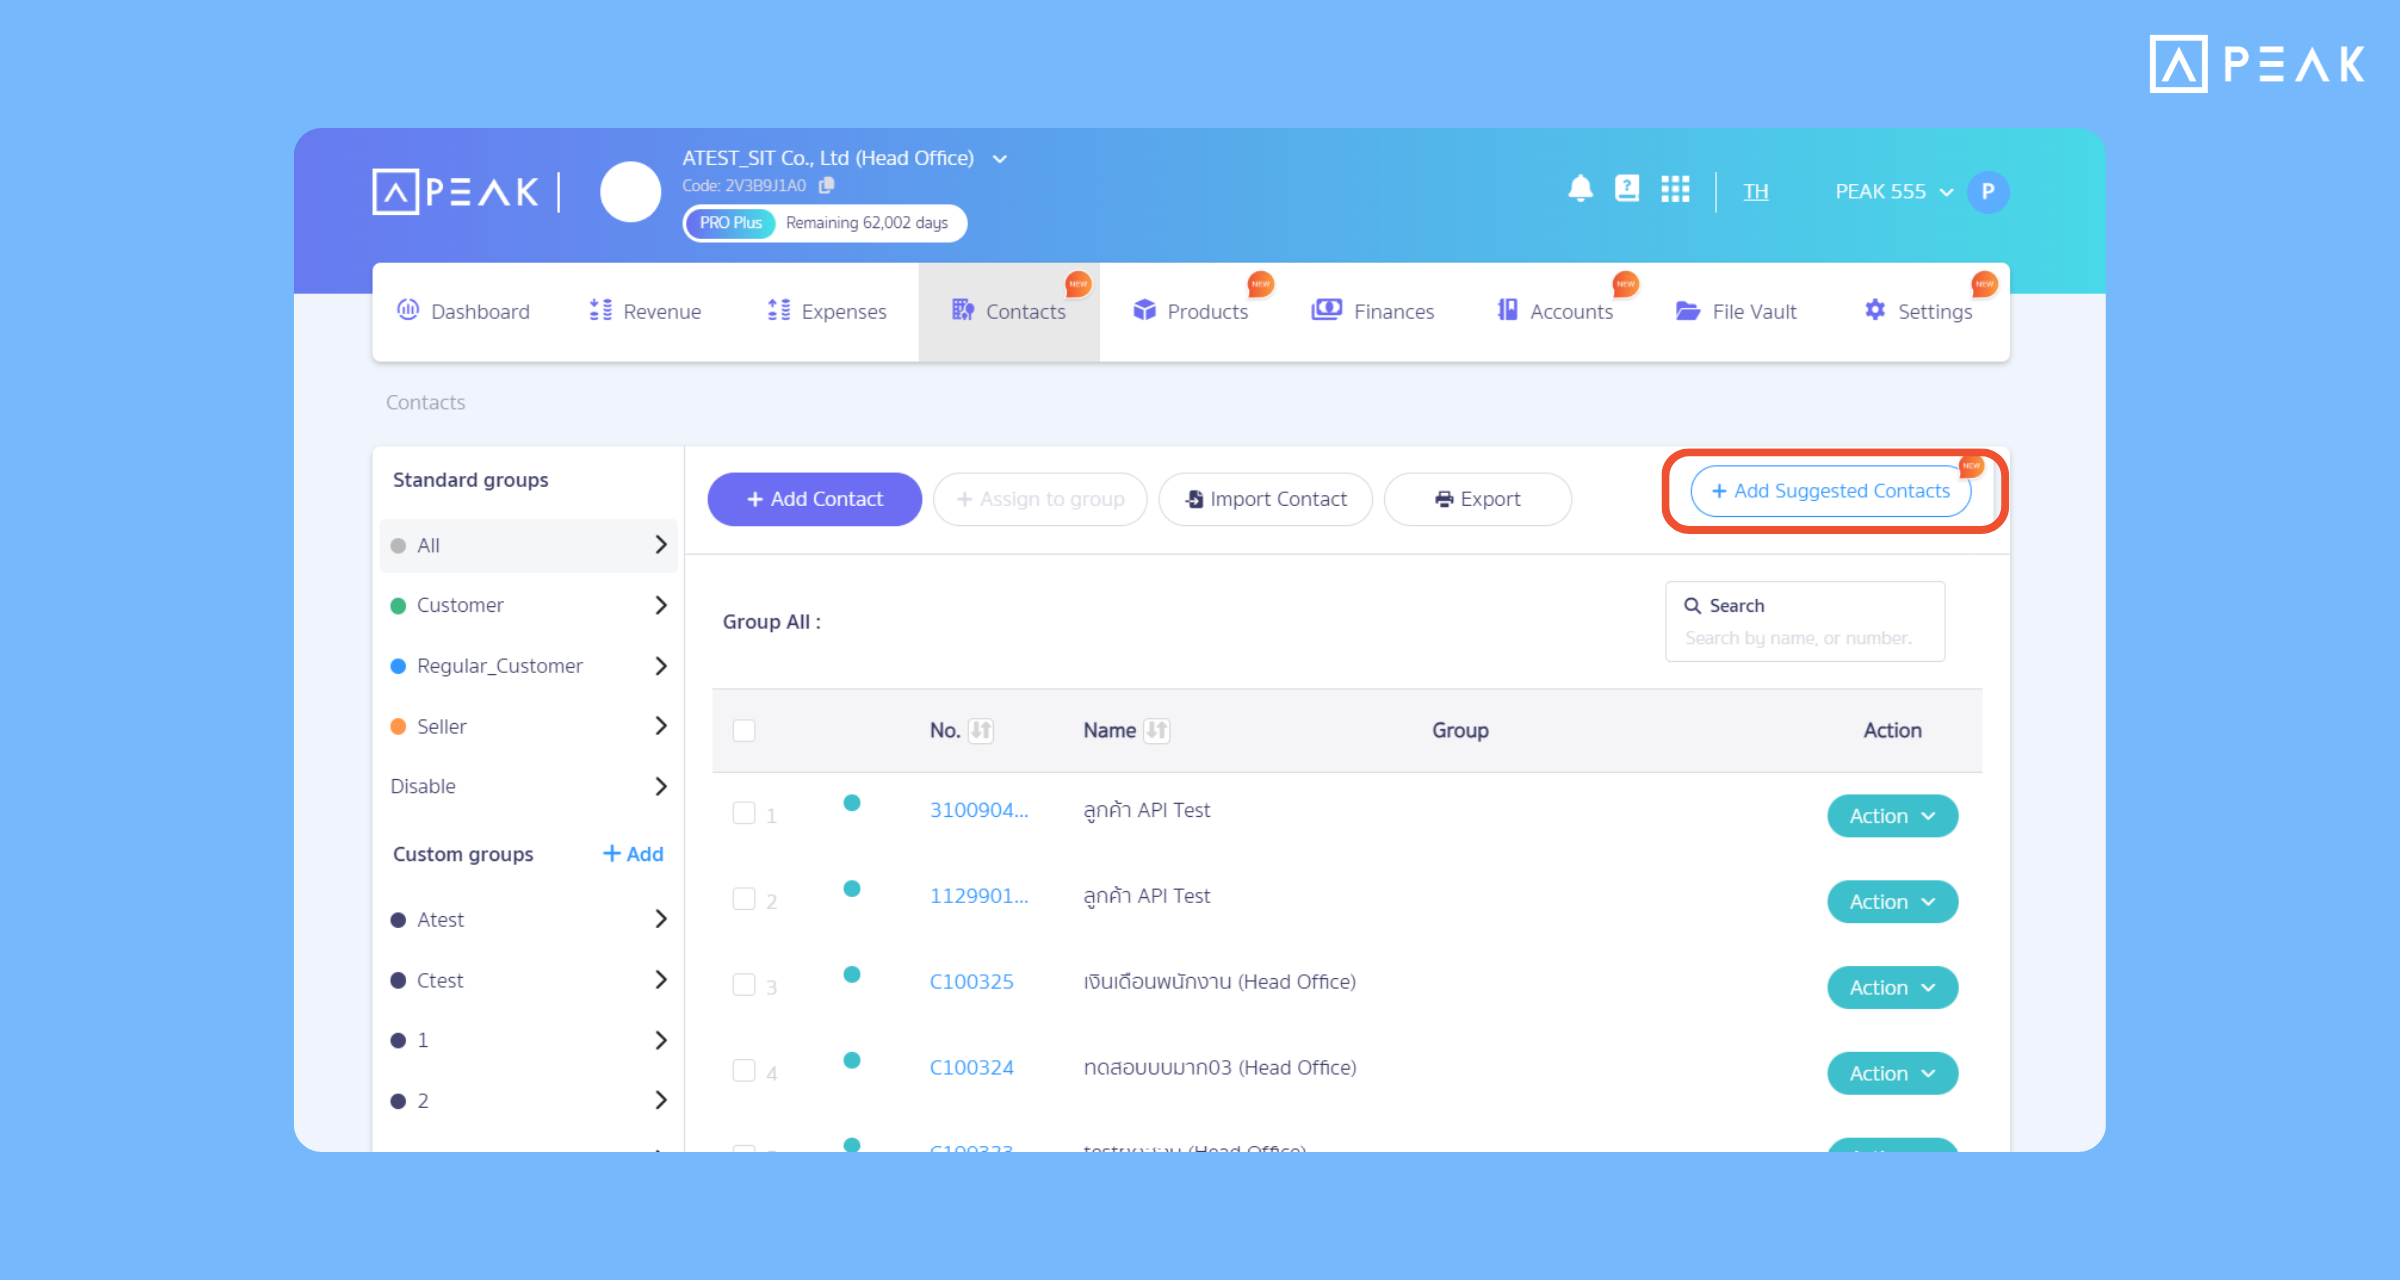
Task: Click the Contacts breadcrumb text
Action: tap(425, 402)
